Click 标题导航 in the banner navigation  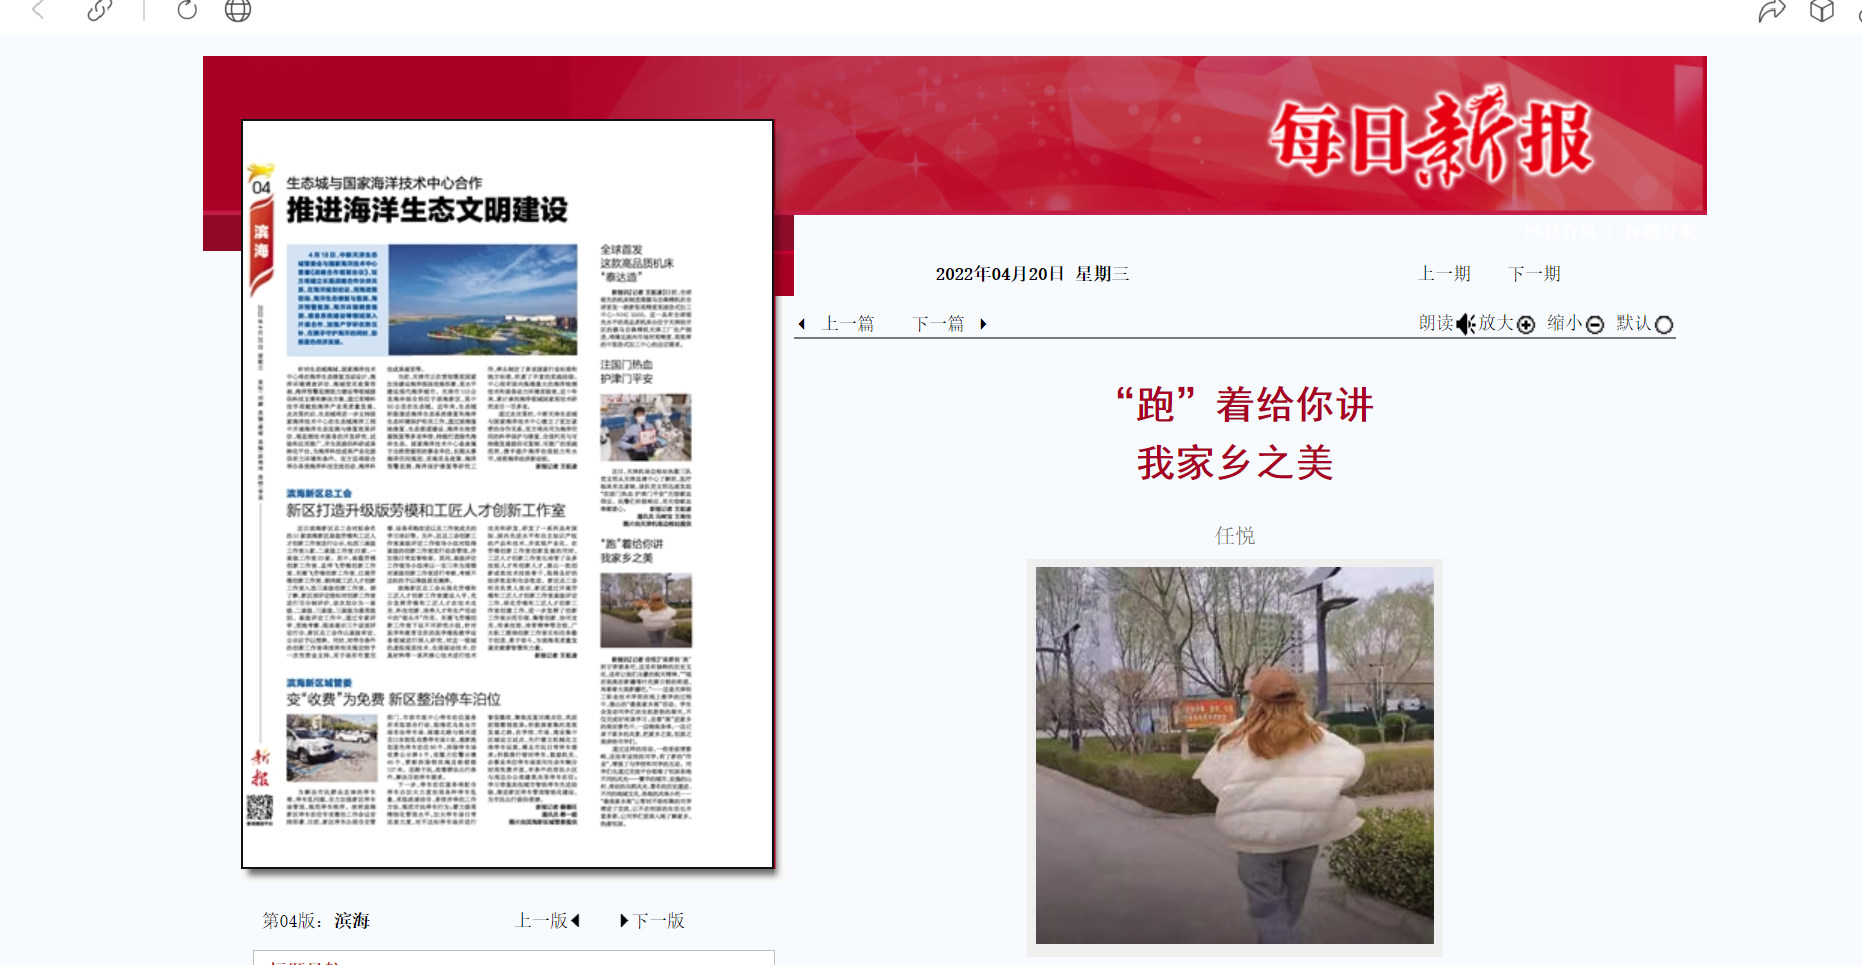click(x=1660, y=231)
